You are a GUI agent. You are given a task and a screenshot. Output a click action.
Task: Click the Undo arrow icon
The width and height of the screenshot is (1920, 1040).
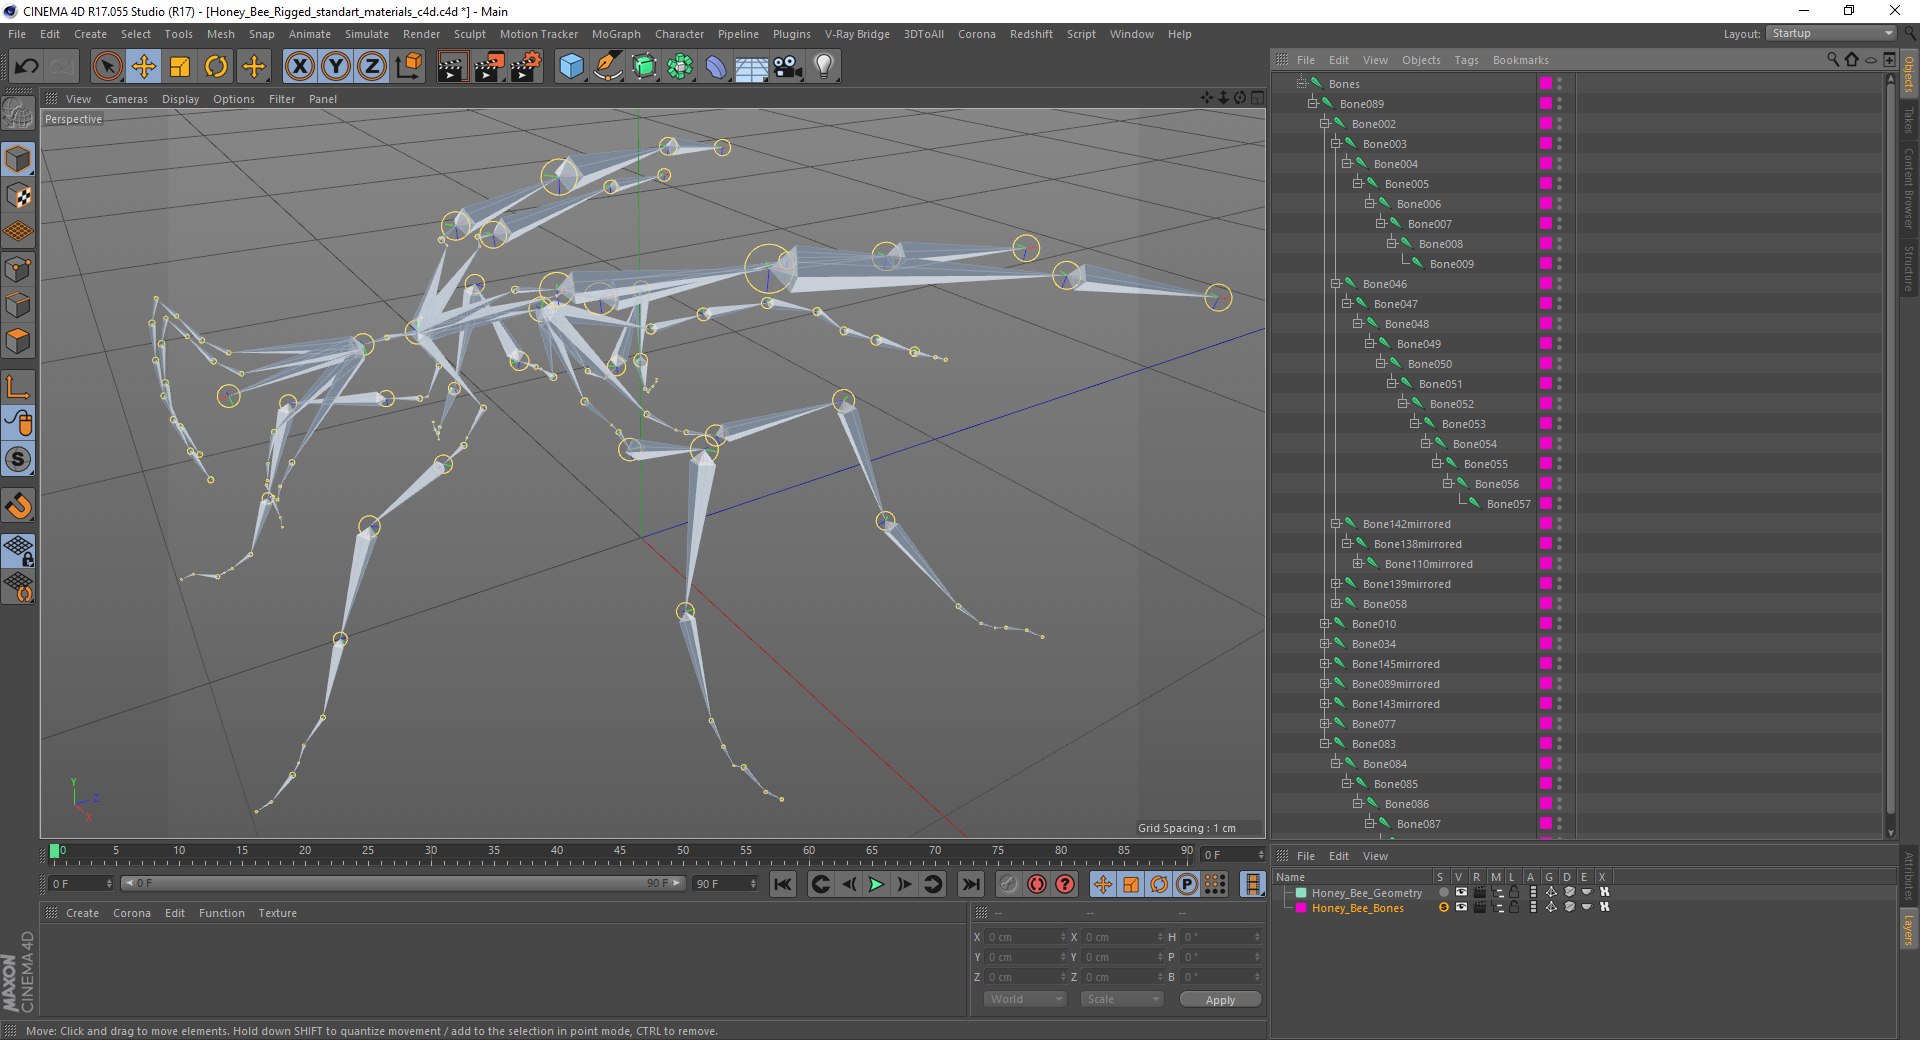[x=26, y=67]
